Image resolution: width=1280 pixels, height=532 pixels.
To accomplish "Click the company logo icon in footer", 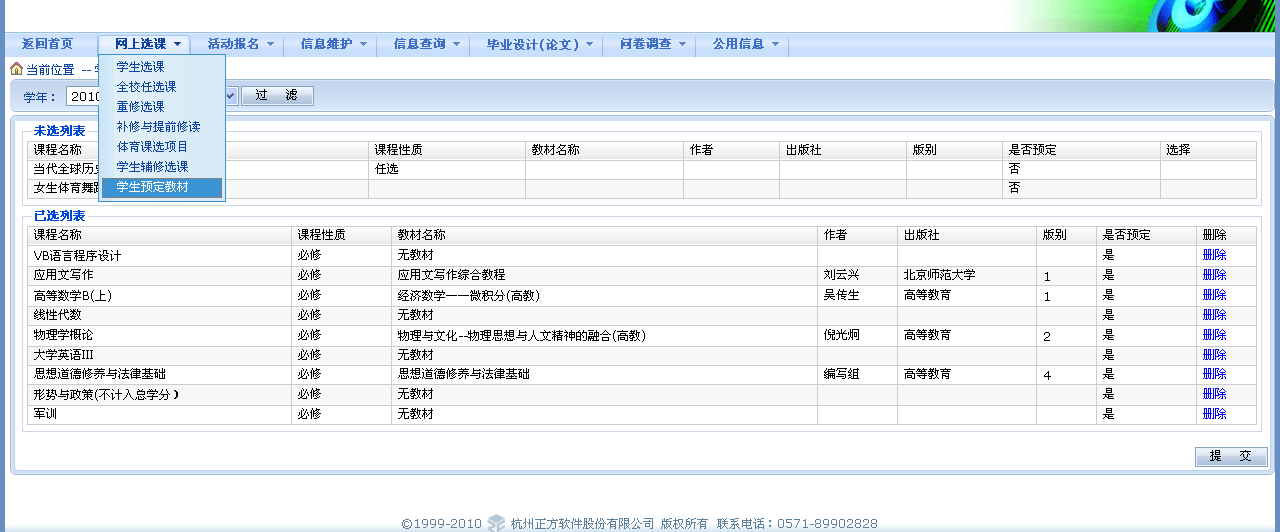I will tap(497, 523).
